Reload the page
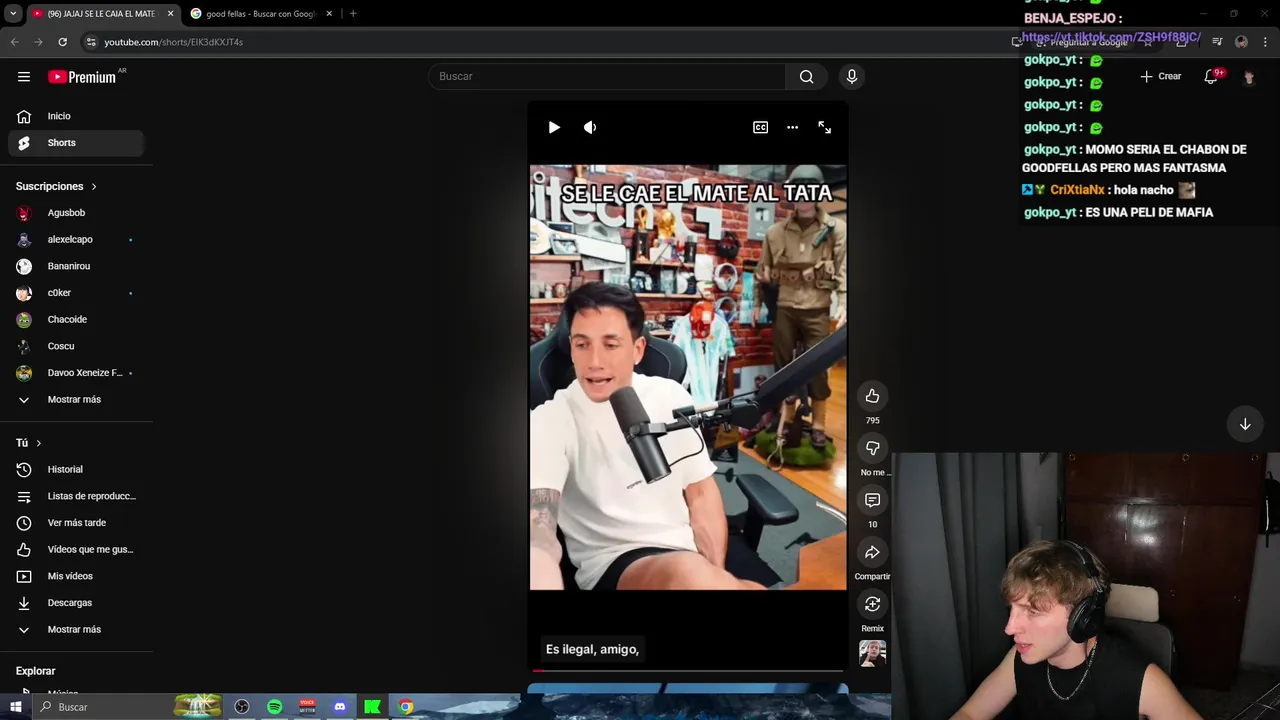Image resolution: width=1280 pixels, height=720 pixels. click(x=62, y=42)
